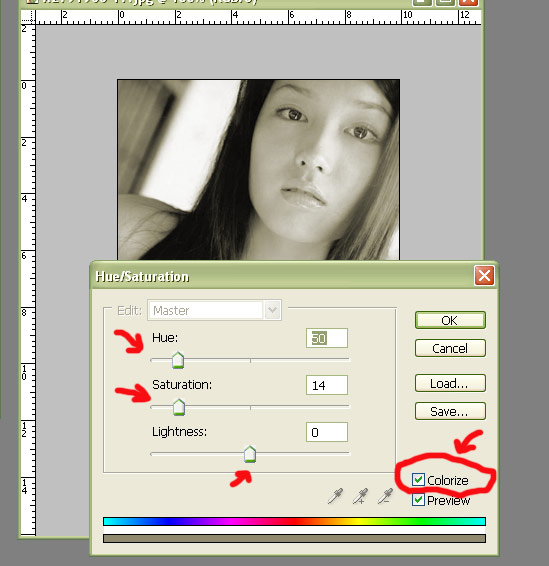The image size is (549, 566).
Task: Click the Lightness slider handle
Action: coord(250,454)
